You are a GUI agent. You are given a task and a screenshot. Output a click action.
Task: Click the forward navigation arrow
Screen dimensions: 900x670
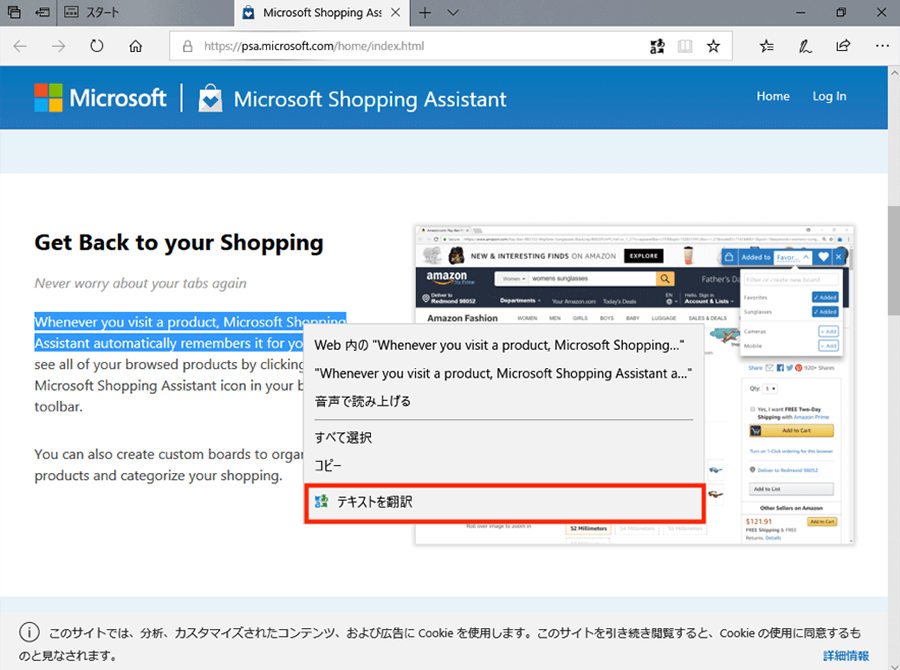[58, 46]
